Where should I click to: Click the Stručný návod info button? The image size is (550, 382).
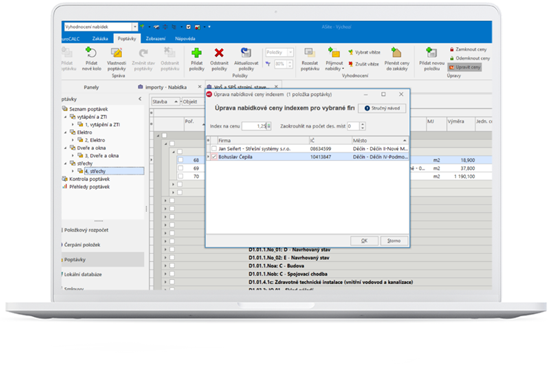coord(382,108)
